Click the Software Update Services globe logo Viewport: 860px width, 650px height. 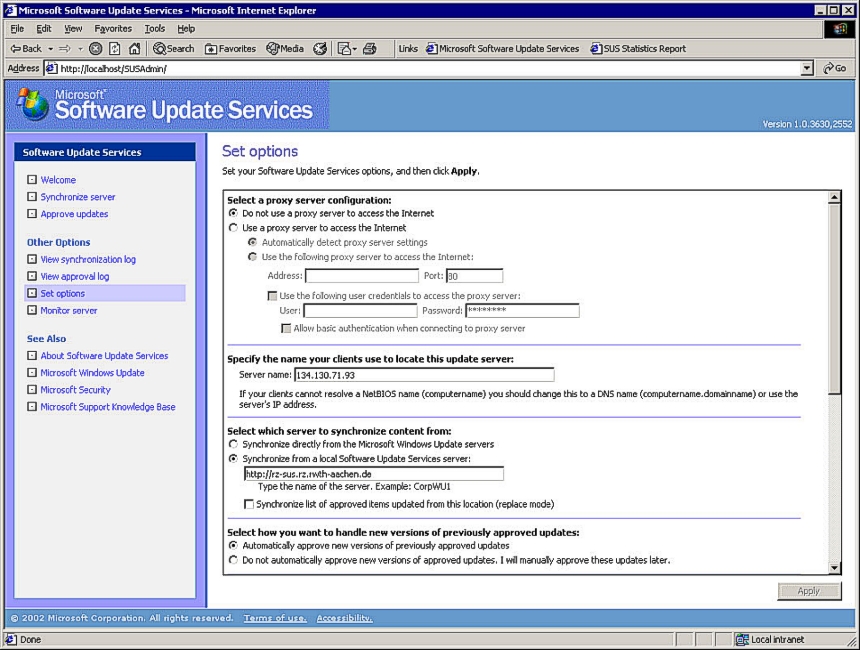(x=33, y=104)
